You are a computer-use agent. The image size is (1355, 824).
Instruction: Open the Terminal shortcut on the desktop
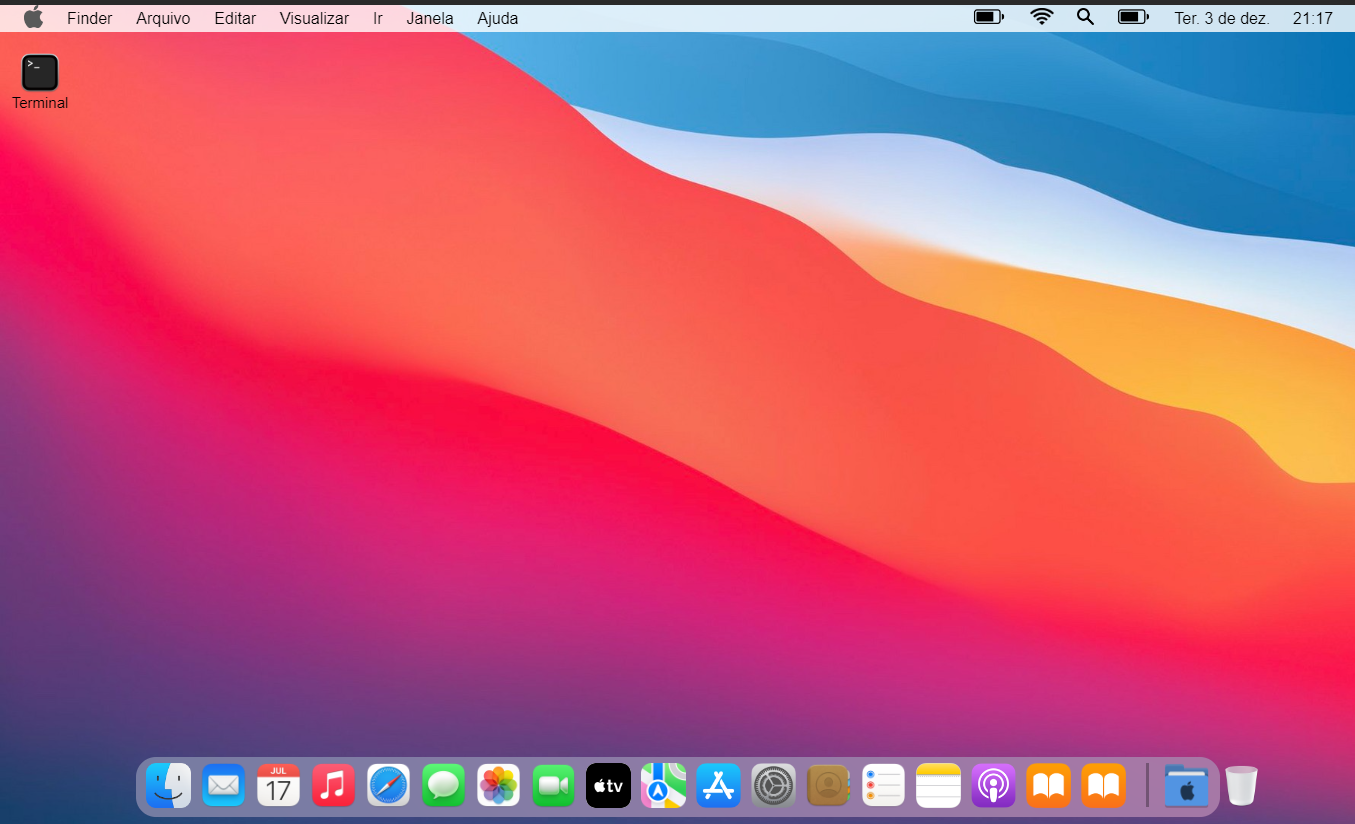[x=40, y=73]
